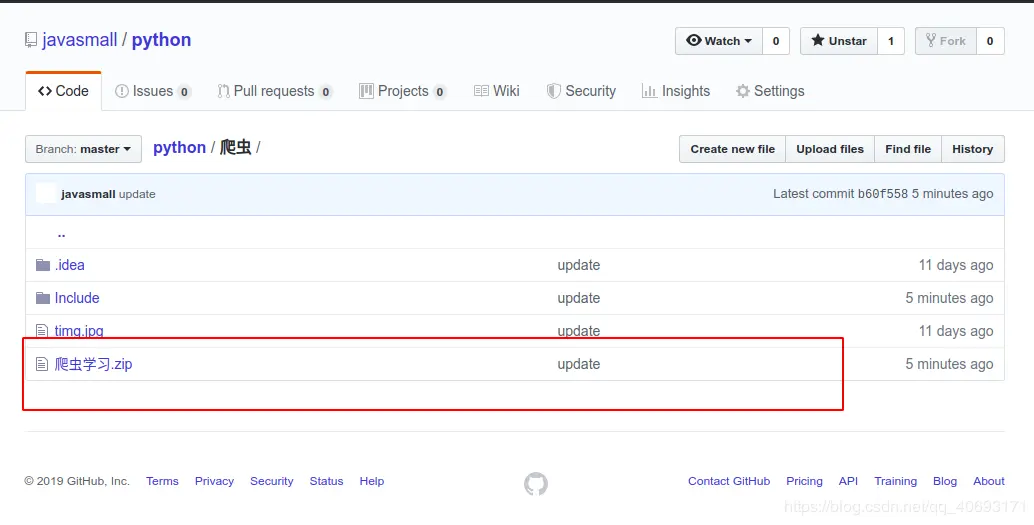
Task: Click the Unstar button
Action: pyautogui.click(x=839, y=41)
